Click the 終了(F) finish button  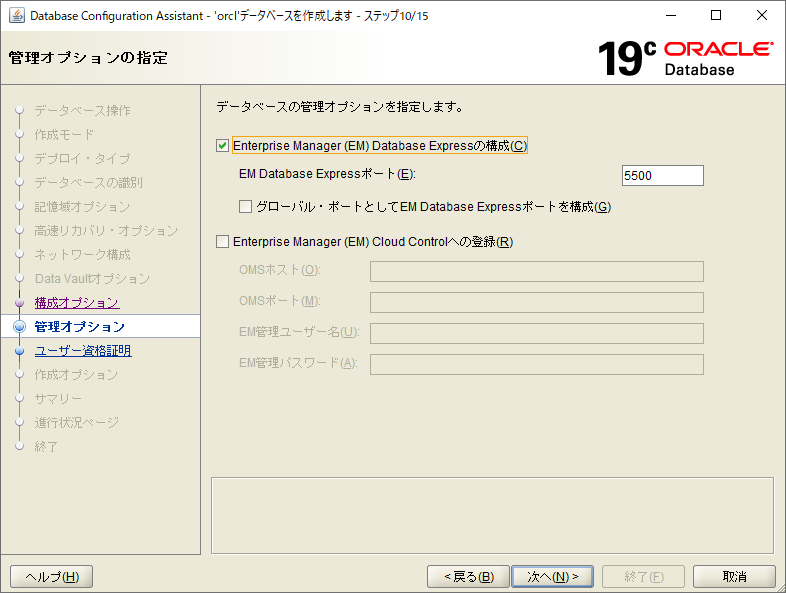pyautogui.click(x=644, y=576)
